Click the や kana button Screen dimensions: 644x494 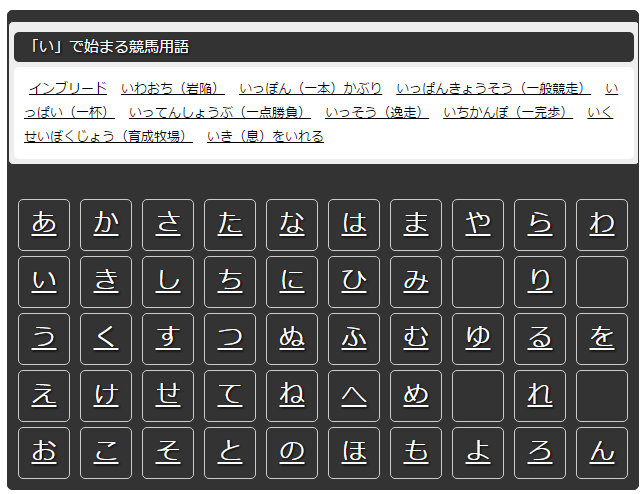[478, 225]
